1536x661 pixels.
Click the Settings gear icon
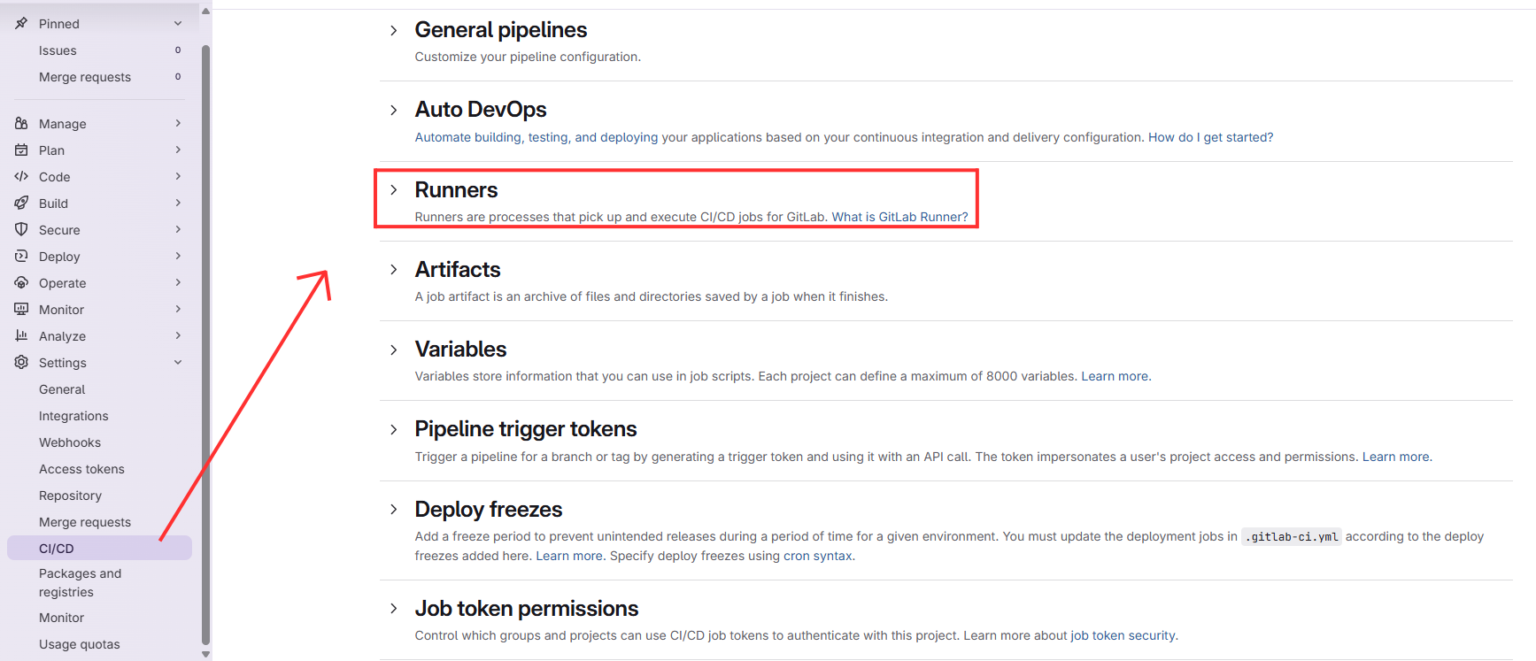point(22,362)
